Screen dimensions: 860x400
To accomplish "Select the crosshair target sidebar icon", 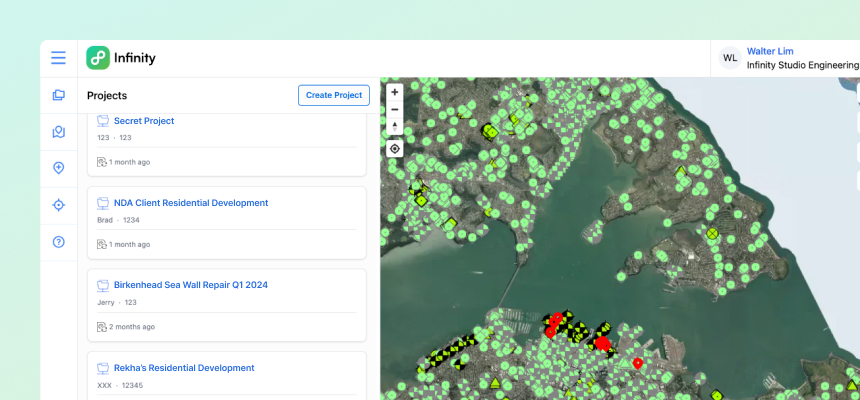I will tap(59, 205).
